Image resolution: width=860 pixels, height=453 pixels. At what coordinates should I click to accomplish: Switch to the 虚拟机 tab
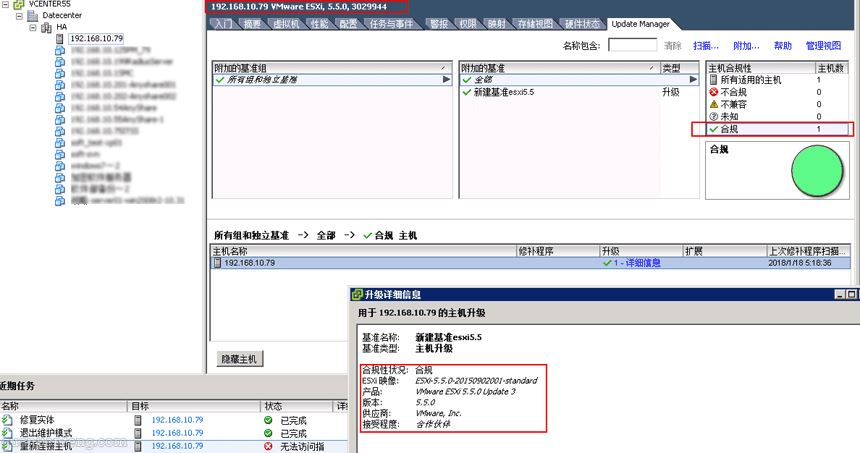[286, 24]
